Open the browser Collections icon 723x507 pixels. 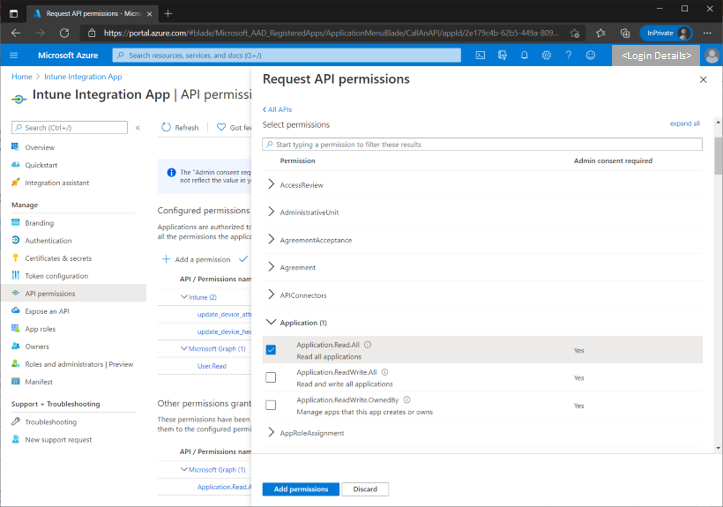point(625,33)
